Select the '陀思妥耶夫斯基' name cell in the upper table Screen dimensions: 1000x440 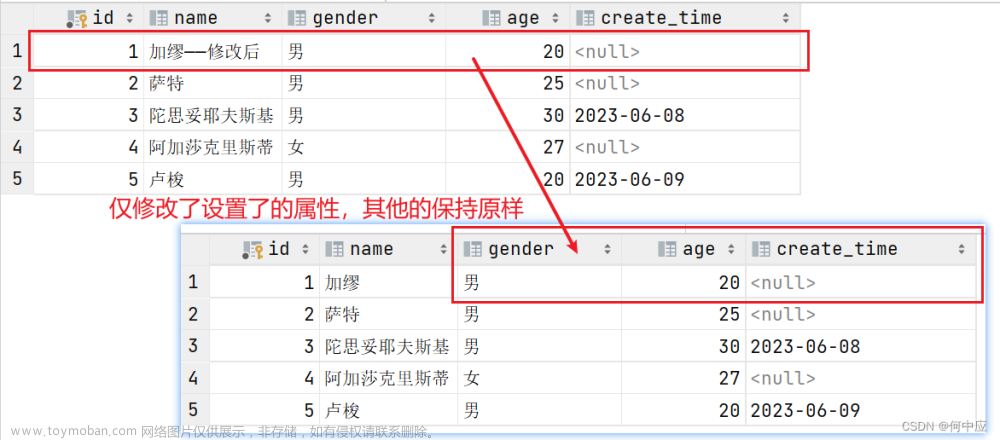click(x=213, y=115)
